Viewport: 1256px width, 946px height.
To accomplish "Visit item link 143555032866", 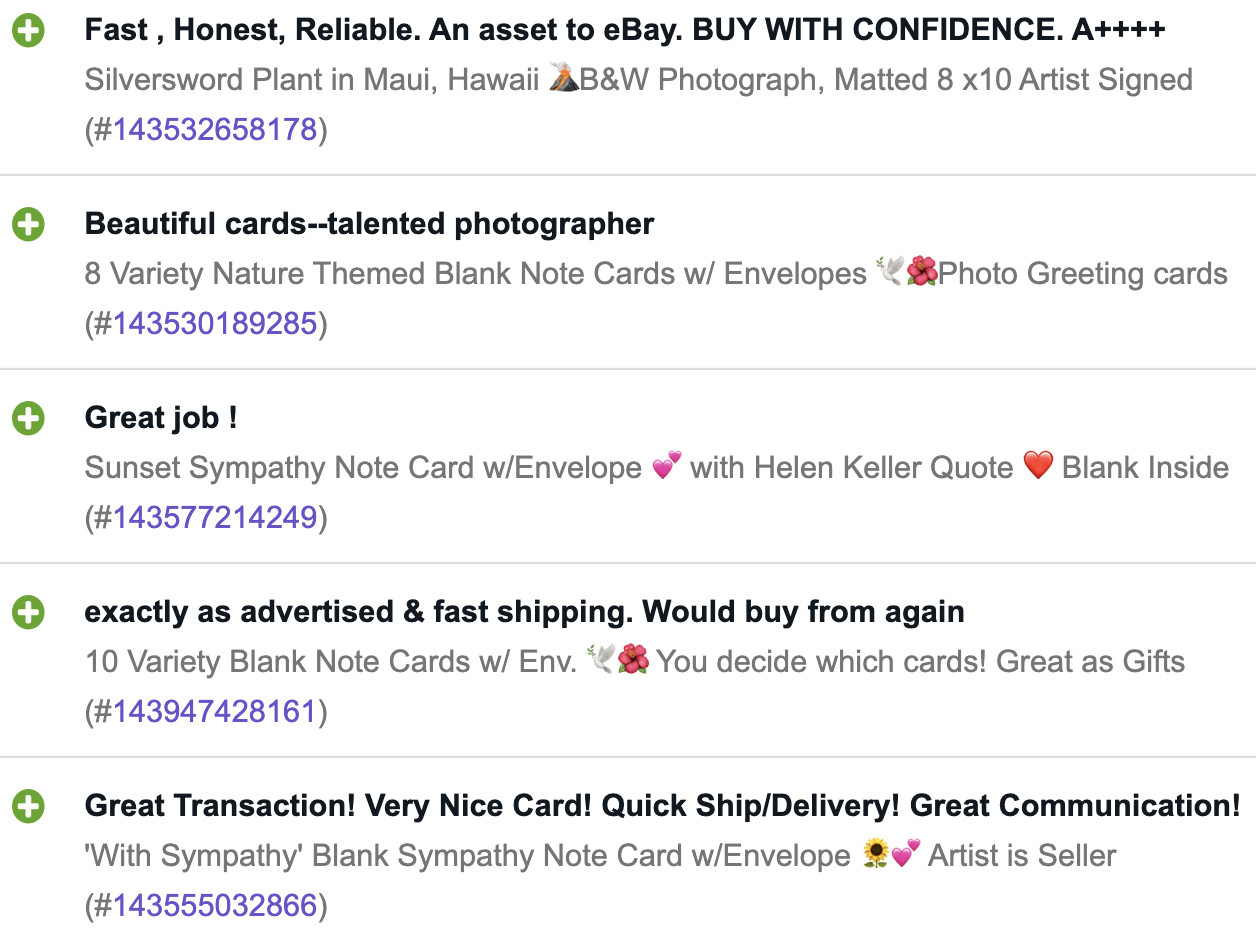I will pyautogui.click(x=215, y=906).
